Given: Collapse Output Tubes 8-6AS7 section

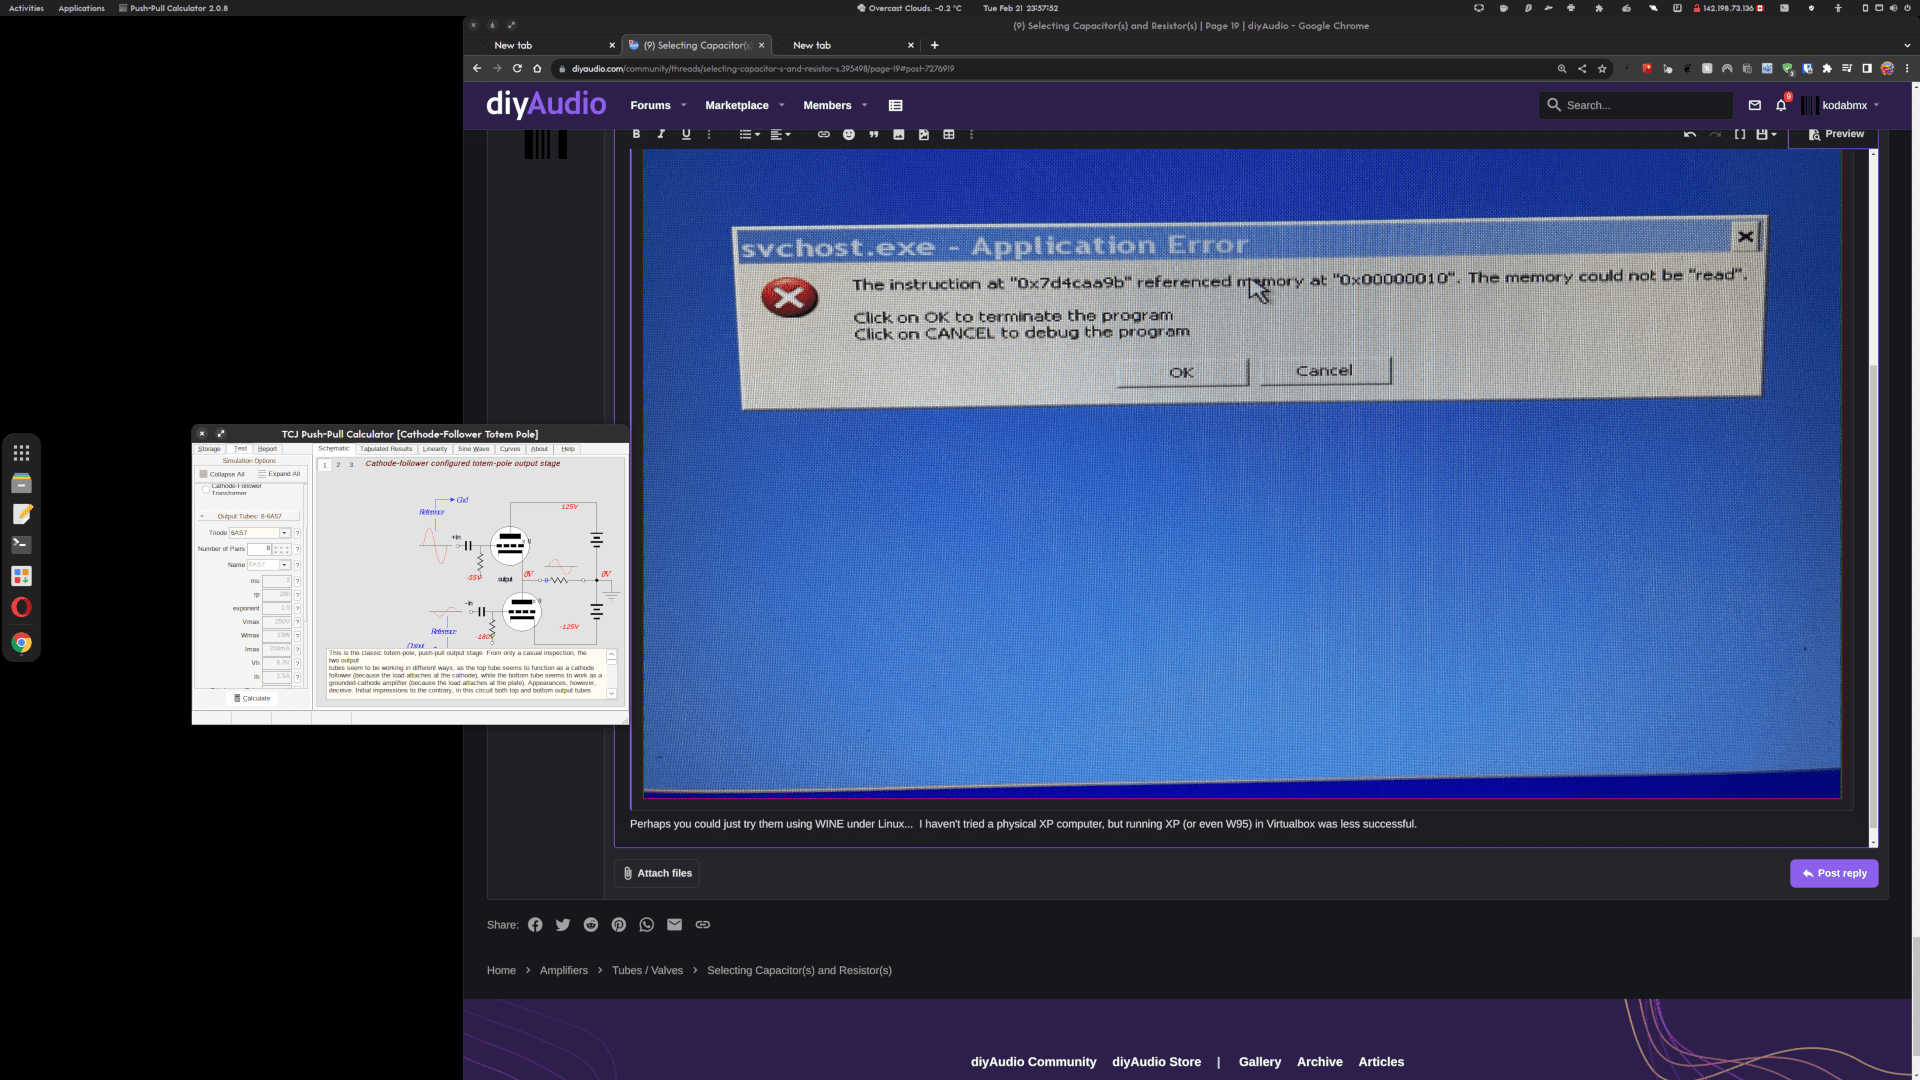Looking at the screenshot, I should coord(202,517).
